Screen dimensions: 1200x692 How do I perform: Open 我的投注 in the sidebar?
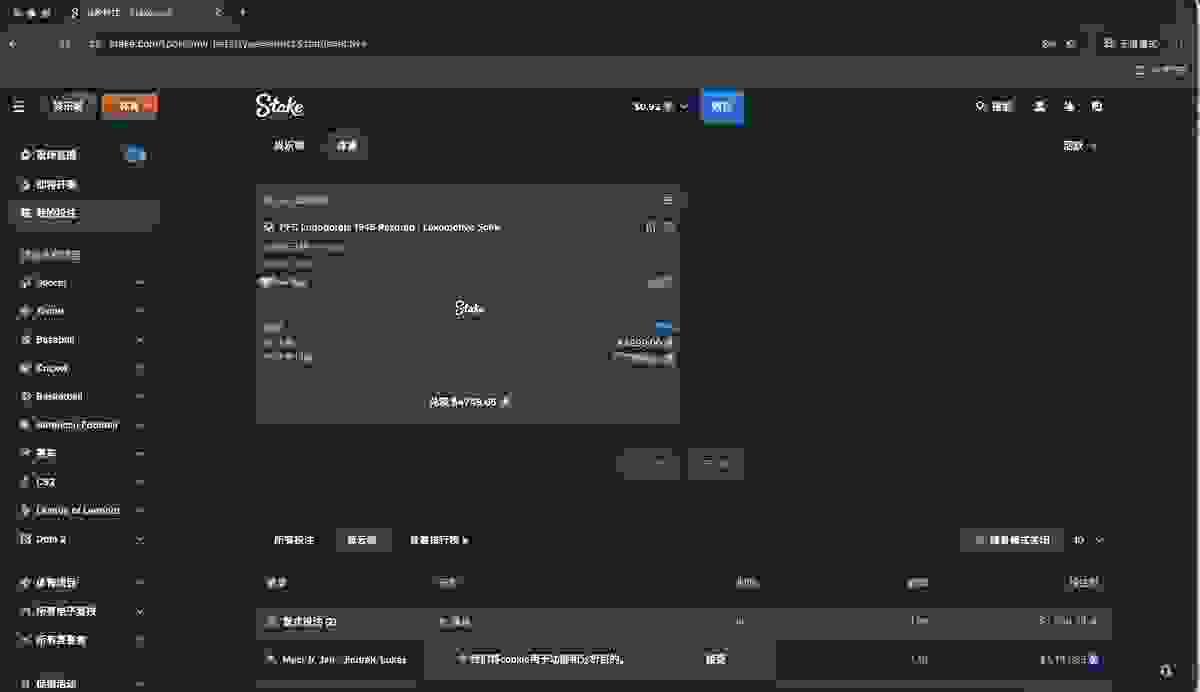tap(83, 213)
